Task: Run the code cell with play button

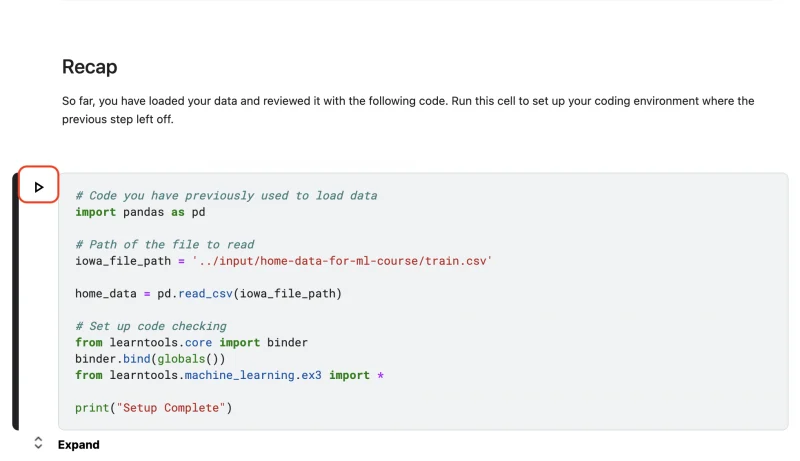Action: pyautogui.click(x=39, y=187)
